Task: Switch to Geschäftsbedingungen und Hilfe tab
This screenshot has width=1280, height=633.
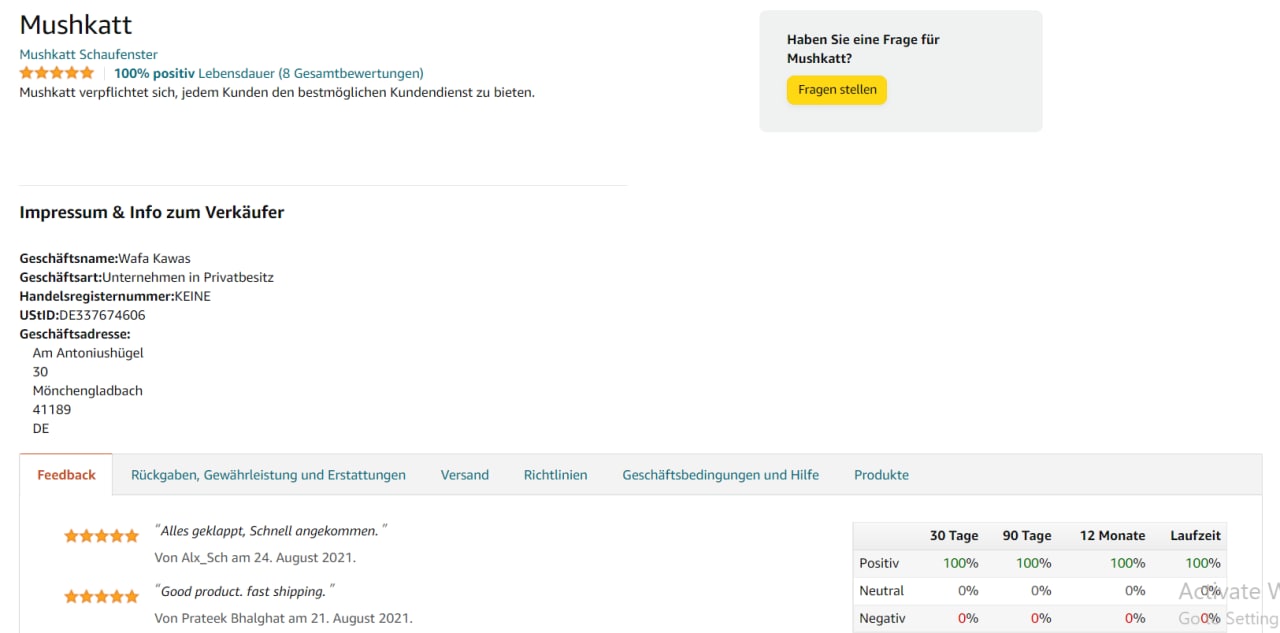Action: point(721,475)
